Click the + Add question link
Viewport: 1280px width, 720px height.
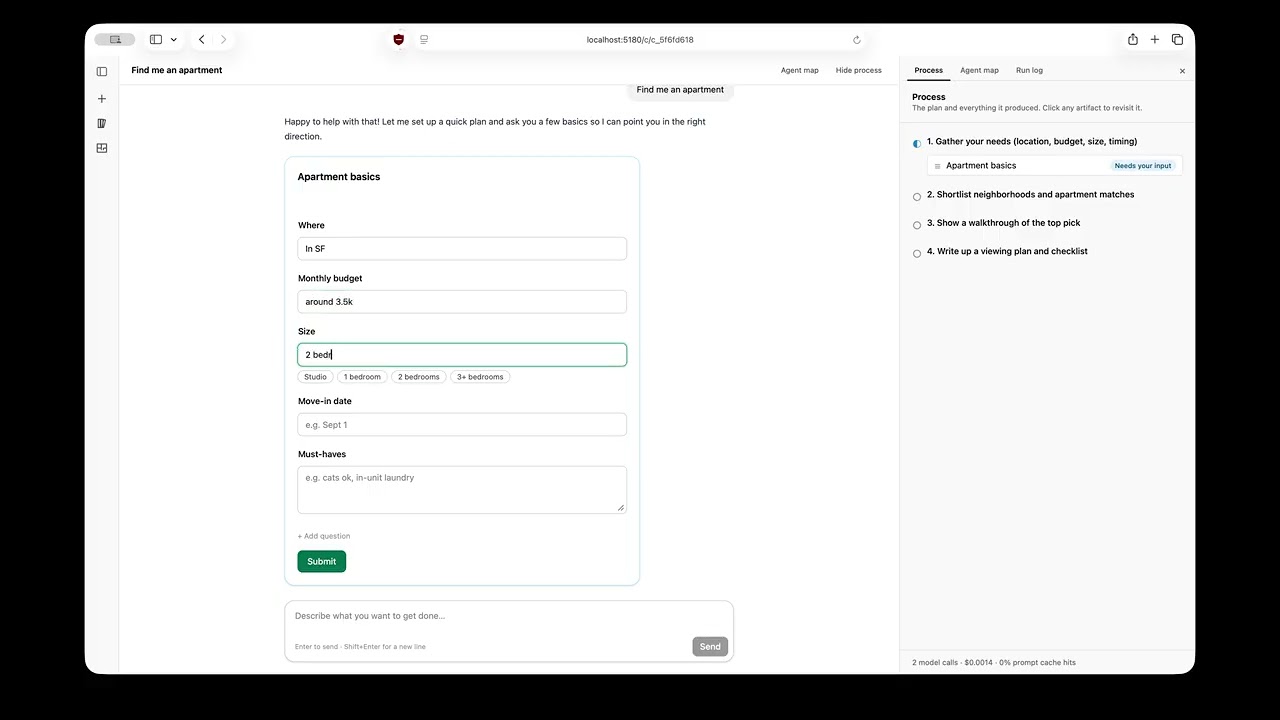[324, 536]
